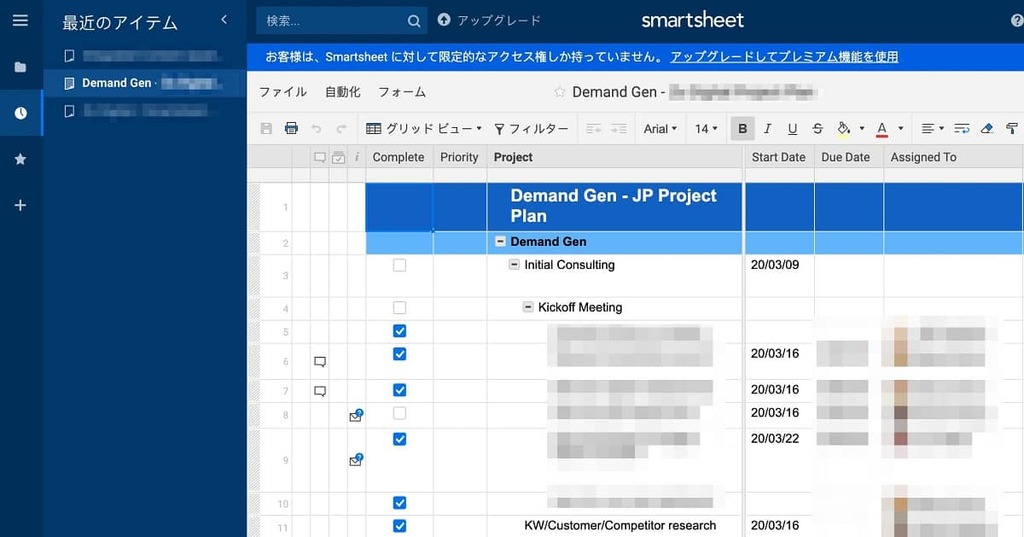Toggle bold formatting
Image resolution: width=1024 pixels, height=537 pixels.
(x=742, y=129)
